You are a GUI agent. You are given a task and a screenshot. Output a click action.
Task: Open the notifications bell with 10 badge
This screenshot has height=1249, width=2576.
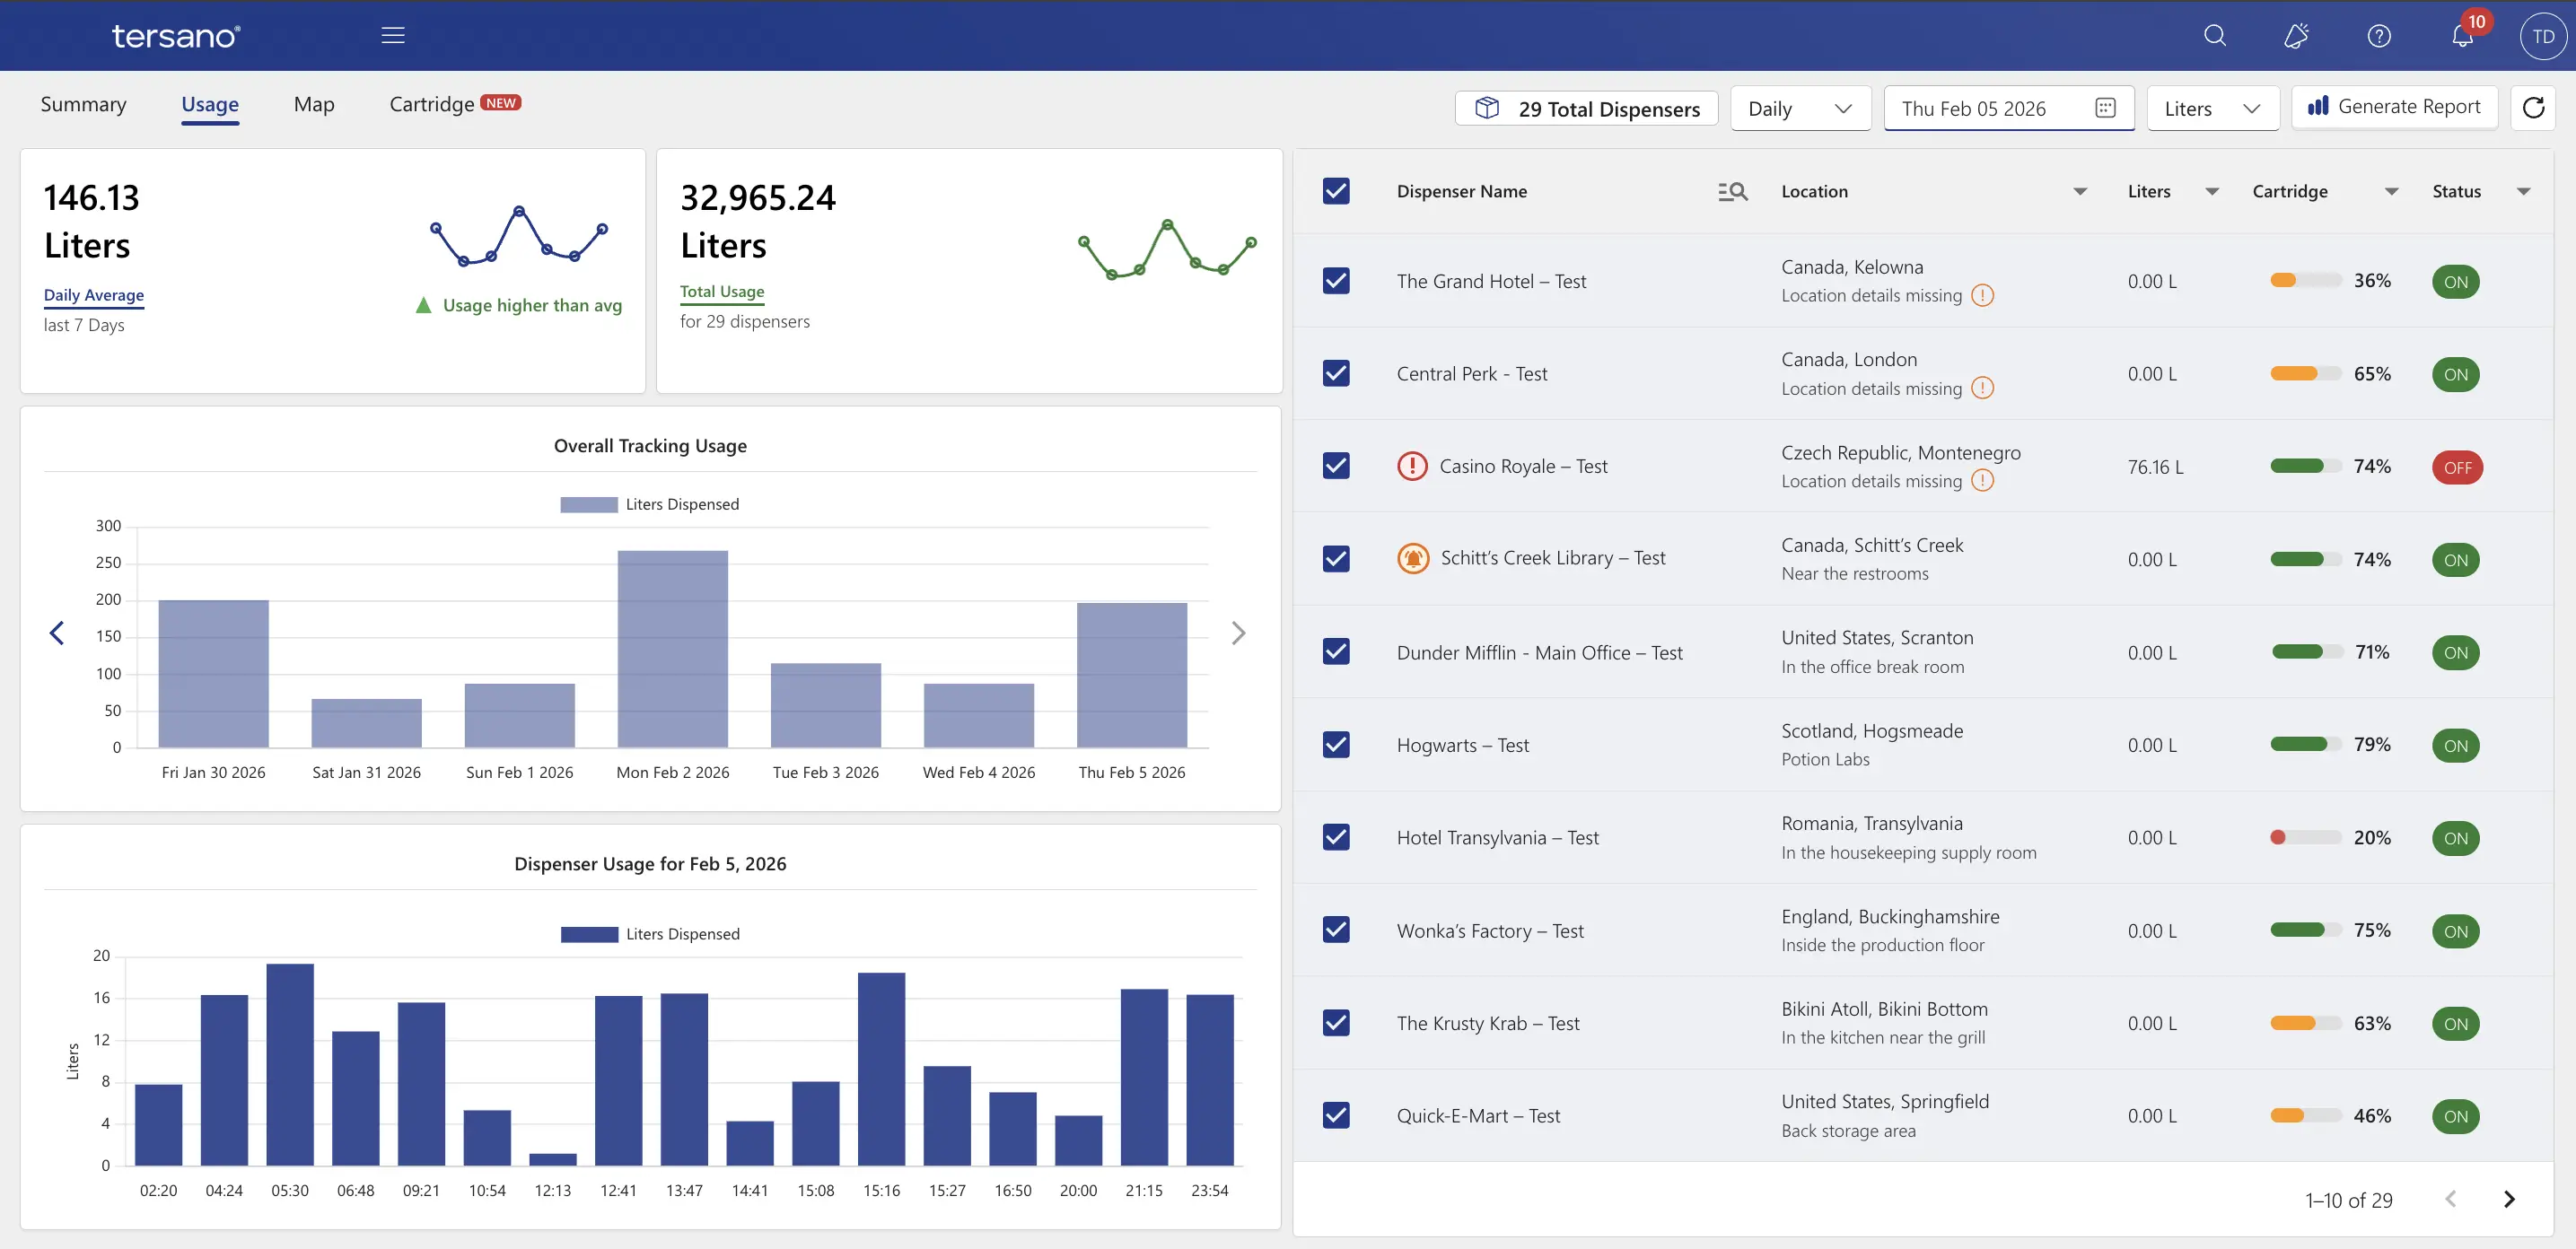click(x=2462, y=36)
